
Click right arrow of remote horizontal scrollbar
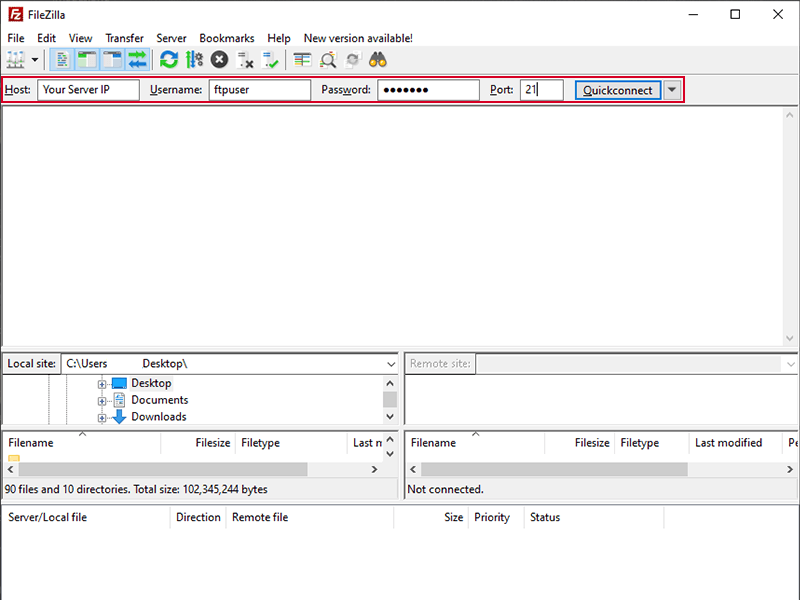(790, 469)
